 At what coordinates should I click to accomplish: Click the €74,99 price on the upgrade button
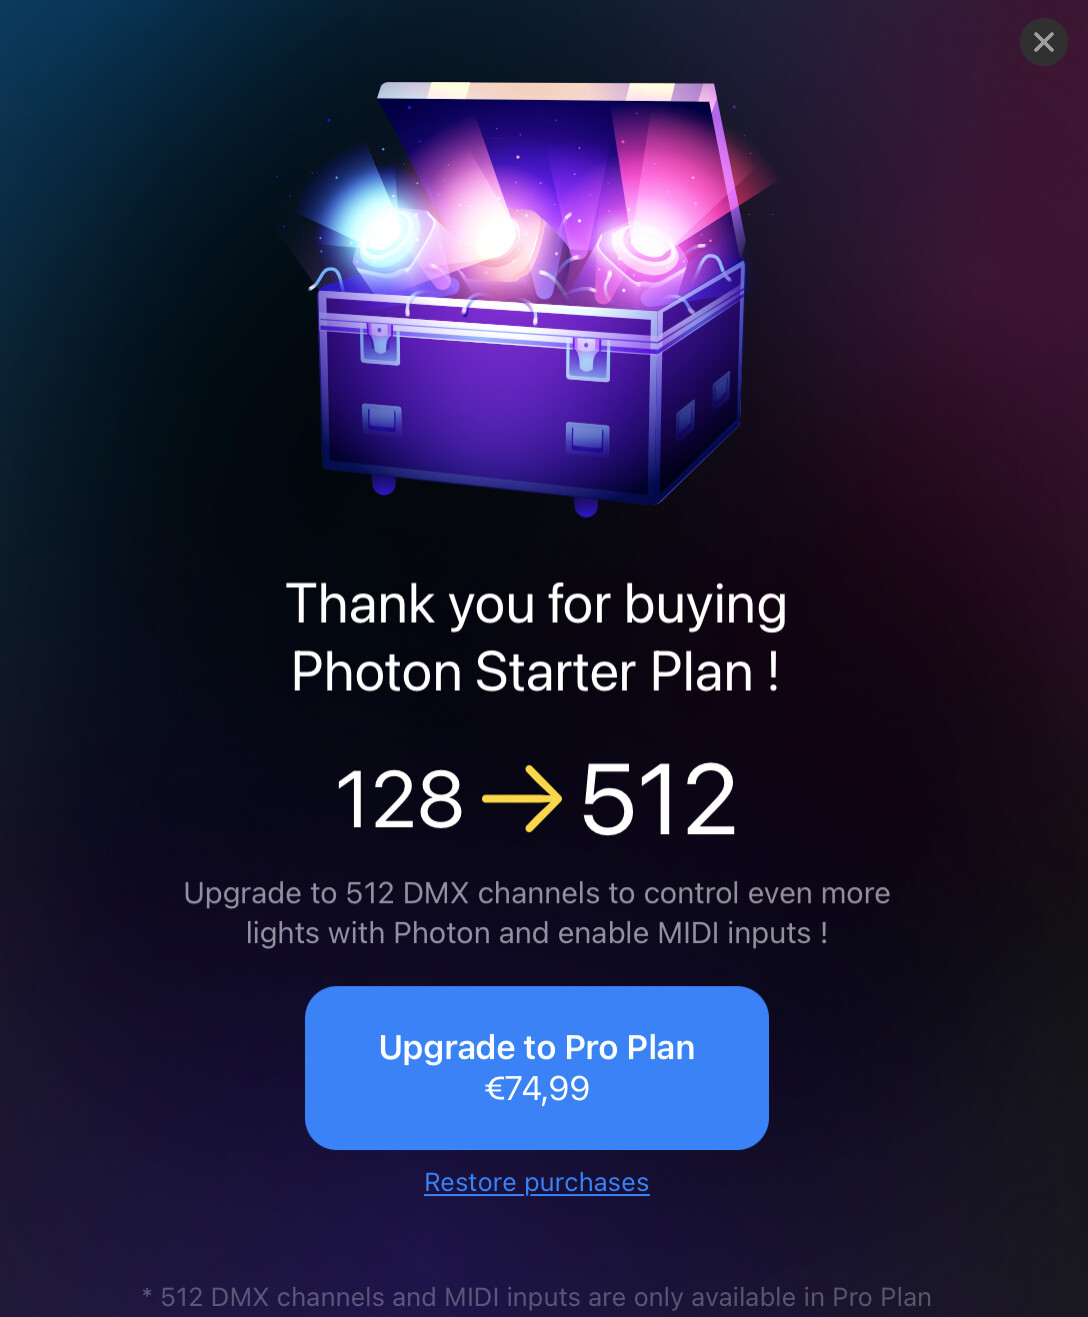pyautogui.click(x=537, y=1088)
